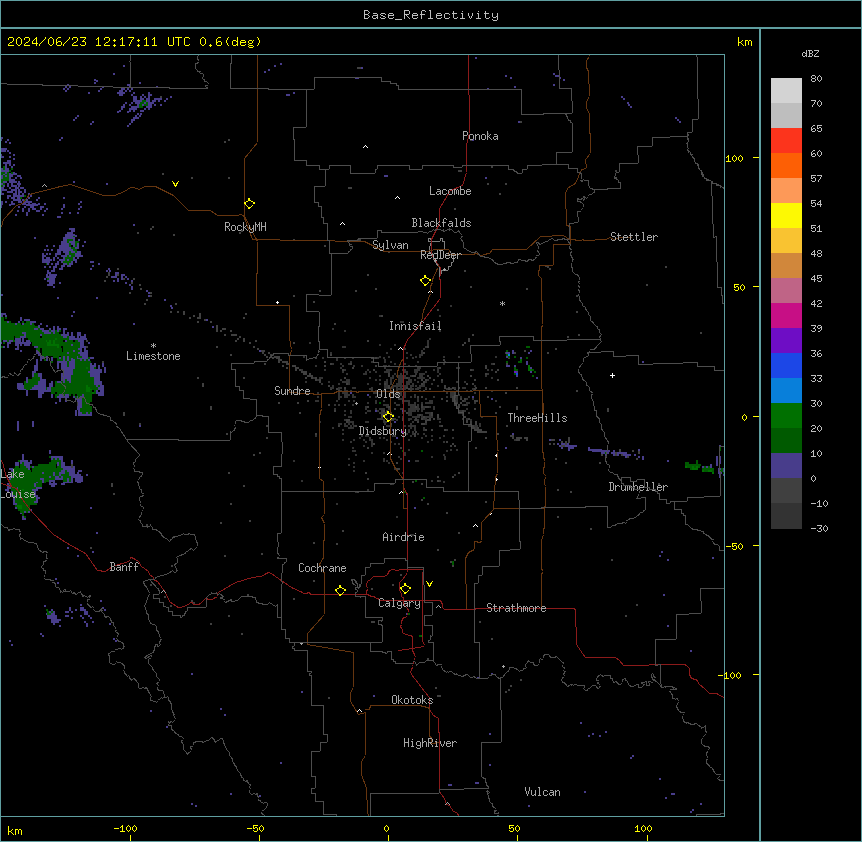This screenshot has height=842, width=862.
Task: Click the dBZ legend heading
Action: (x=810, y=54)
